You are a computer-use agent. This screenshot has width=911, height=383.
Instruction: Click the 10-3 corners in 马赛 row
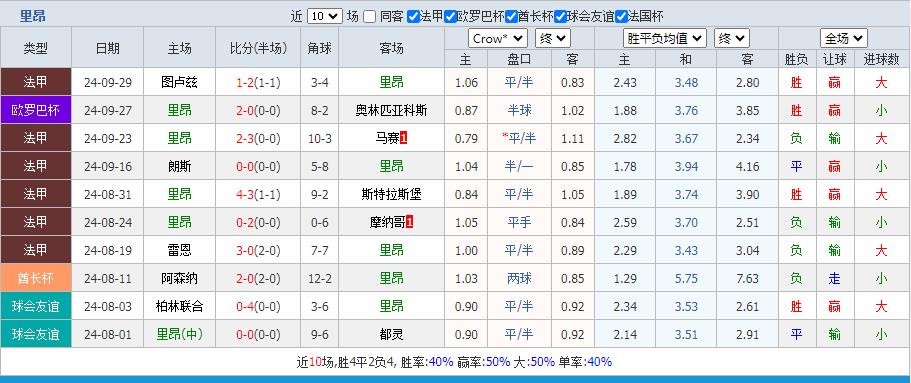tap(320, 138)
